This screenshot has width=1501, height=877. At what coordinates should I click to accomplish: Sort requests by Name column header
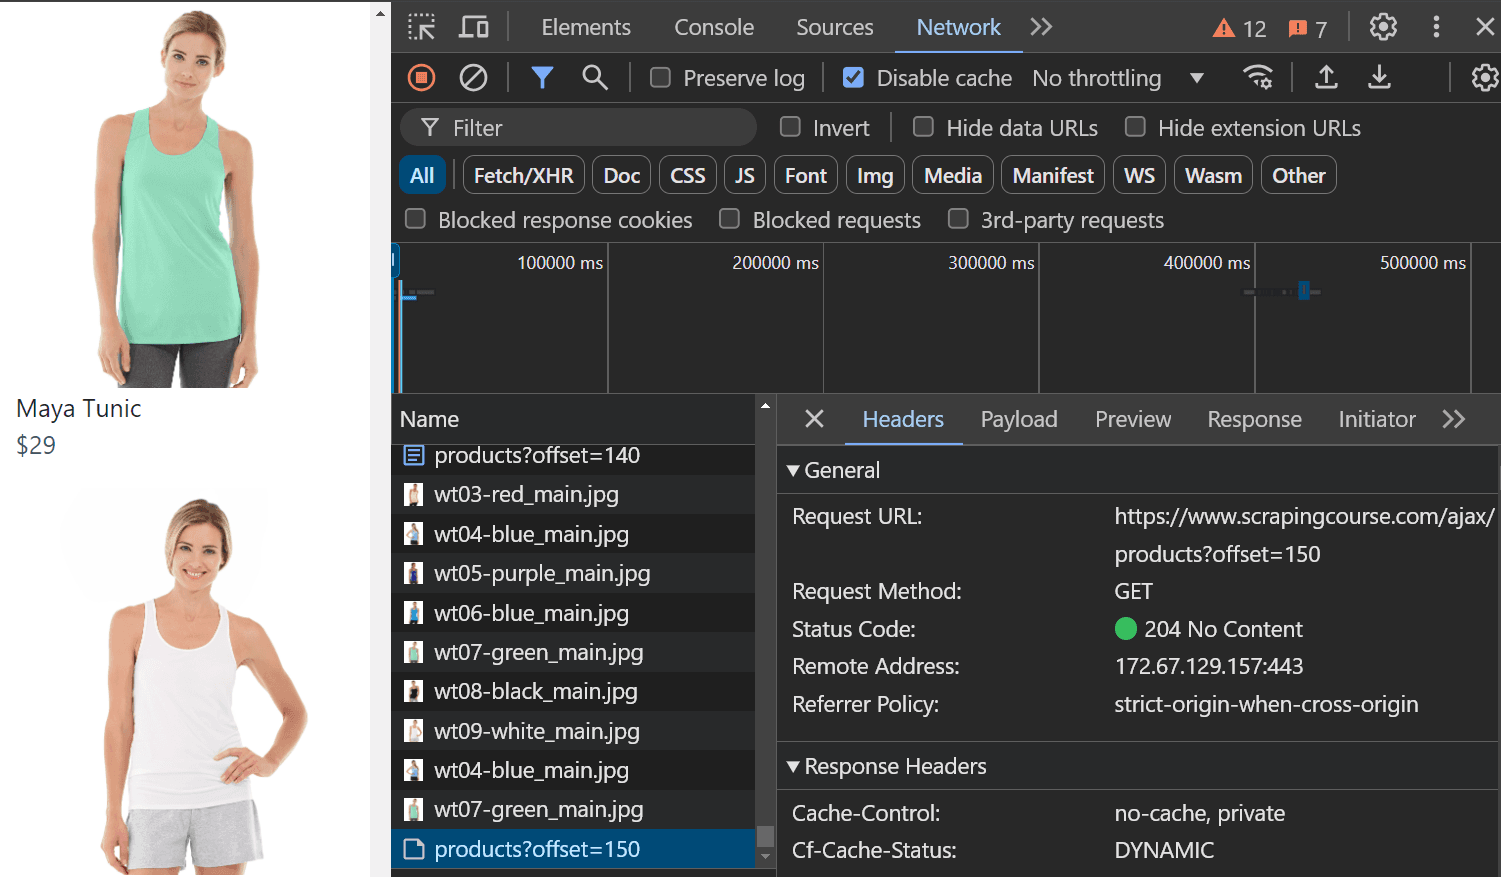coord(573,419)
